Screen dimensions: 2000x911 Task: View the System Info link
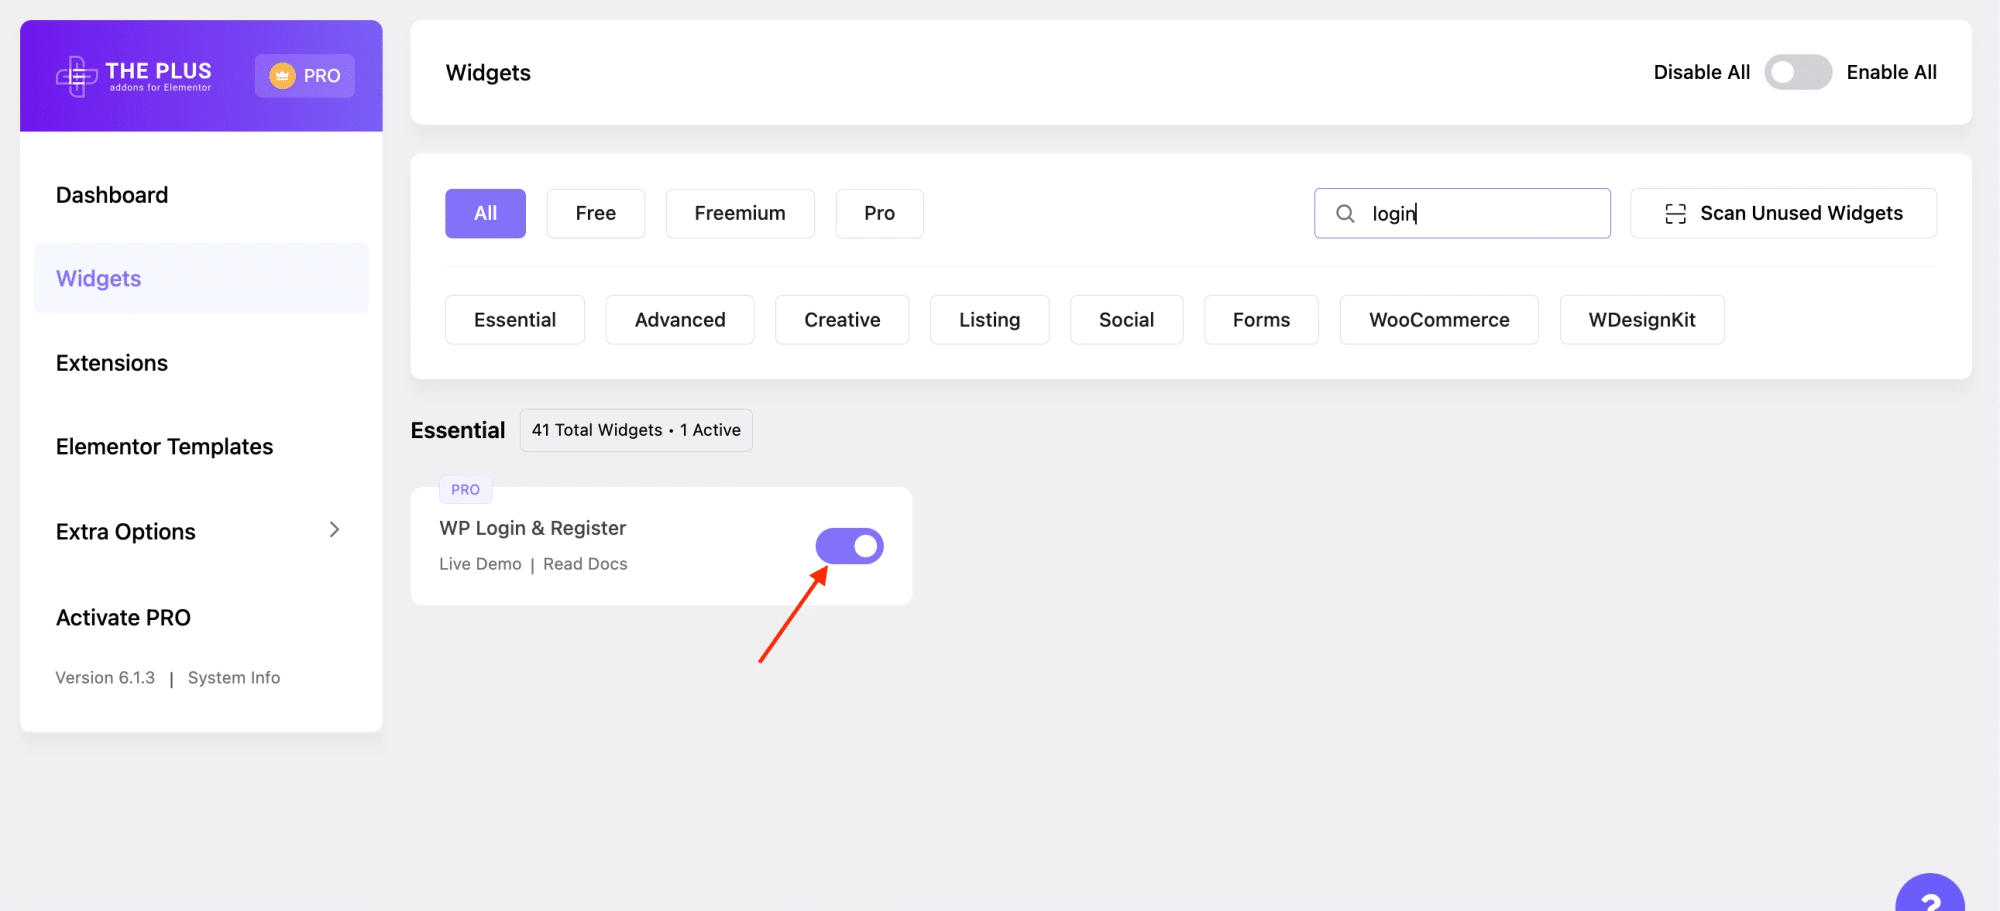tap(234, 678)
